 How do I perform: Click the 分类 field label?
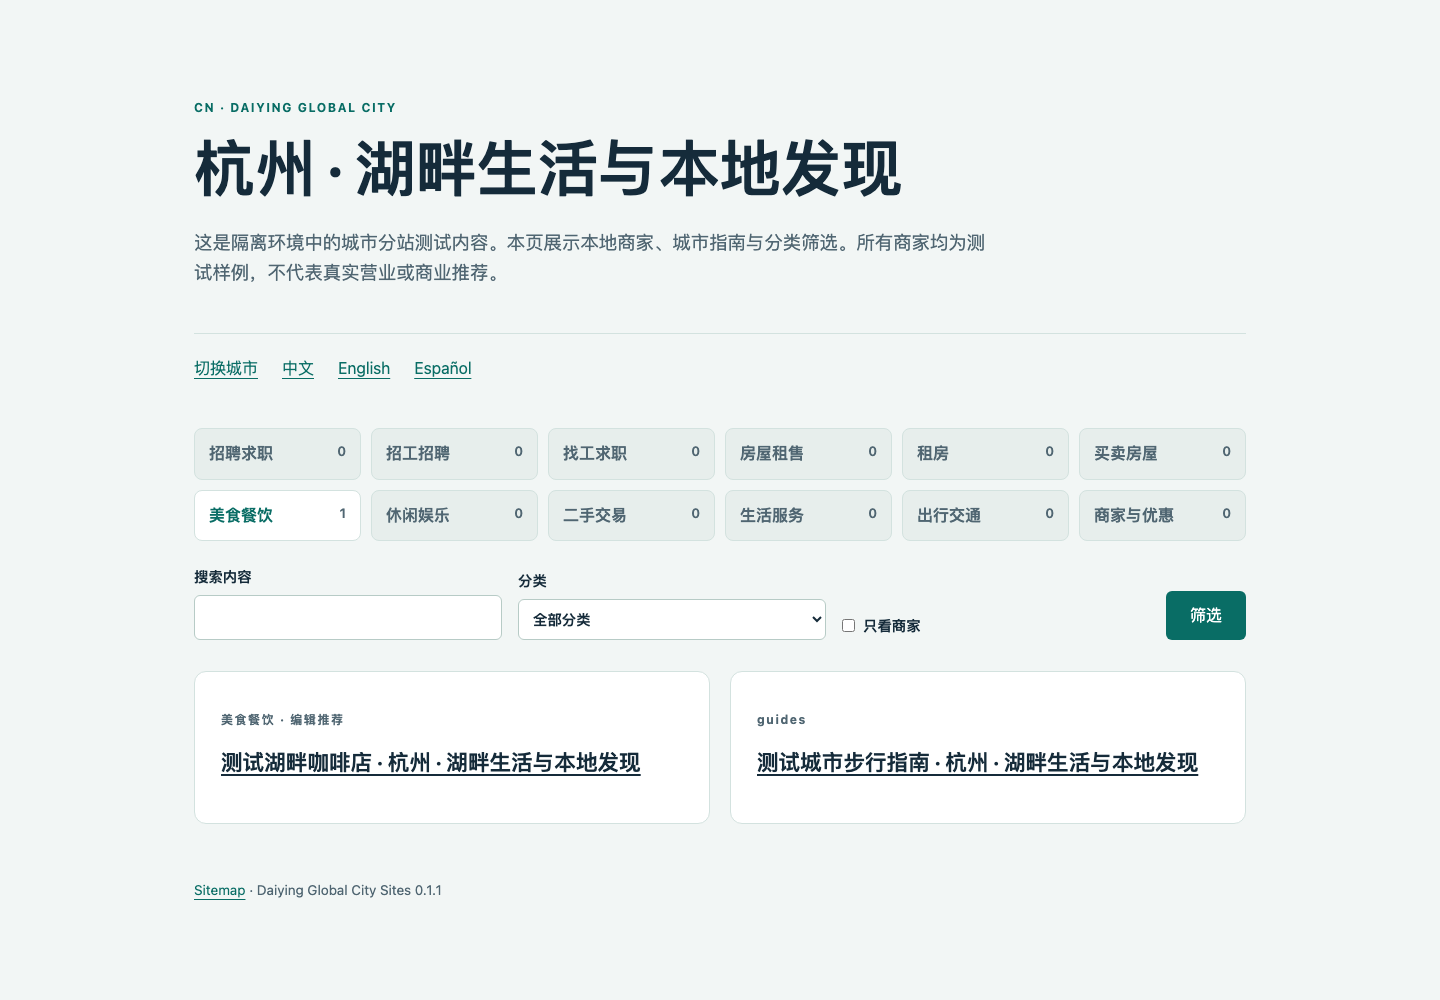tap(532, 581)
